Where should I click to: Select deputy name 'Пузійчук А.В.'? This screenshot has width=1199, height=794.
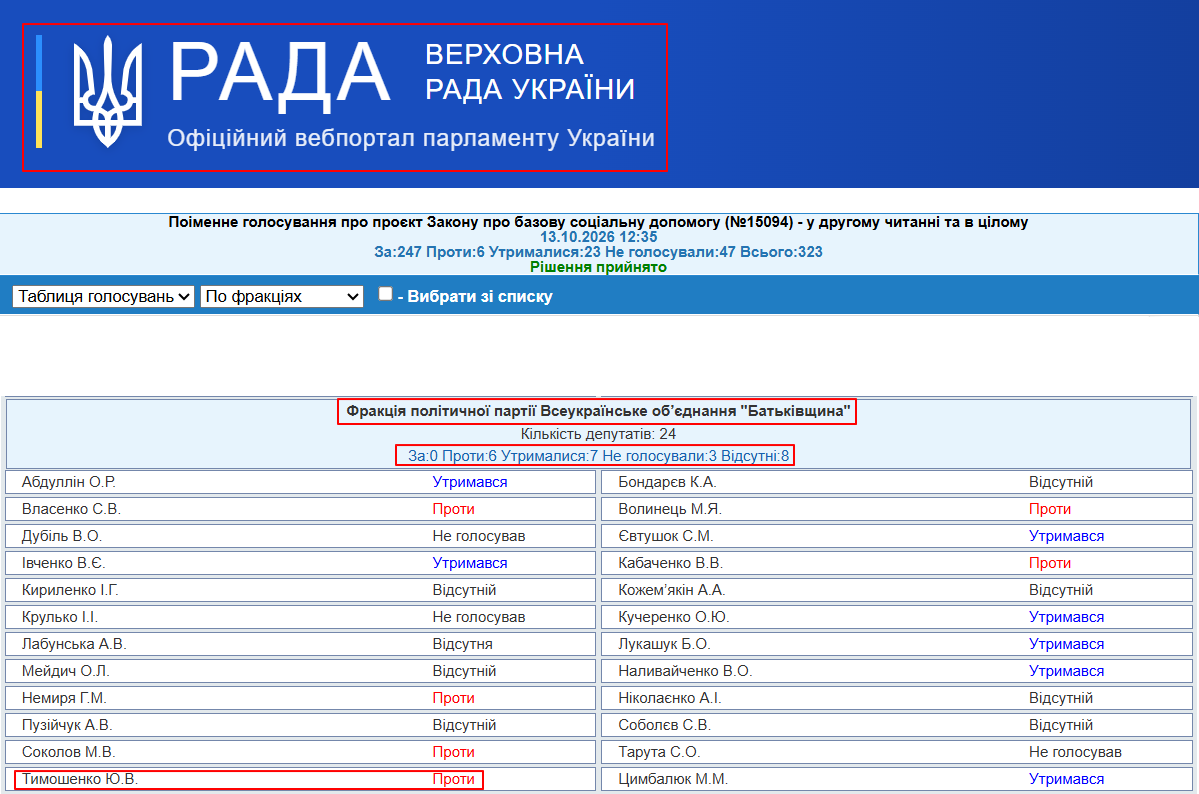tap(67, 724)
